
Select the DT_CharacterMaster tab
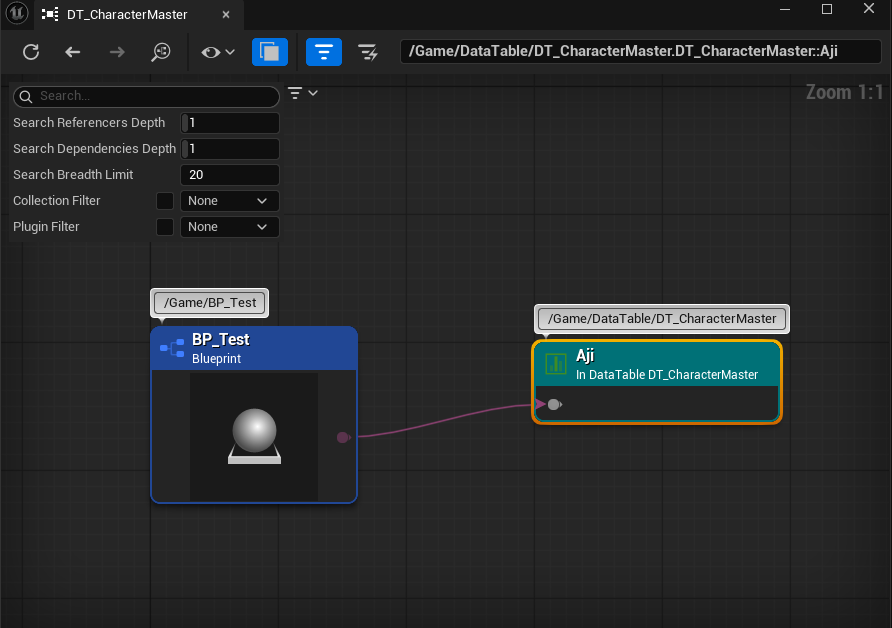(x=127, y=15)
